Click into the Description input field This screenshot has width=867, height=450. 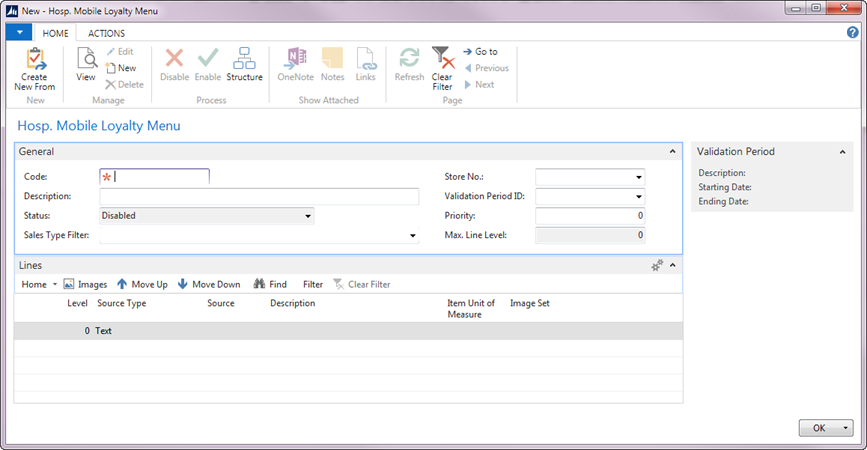pos(259,196)
